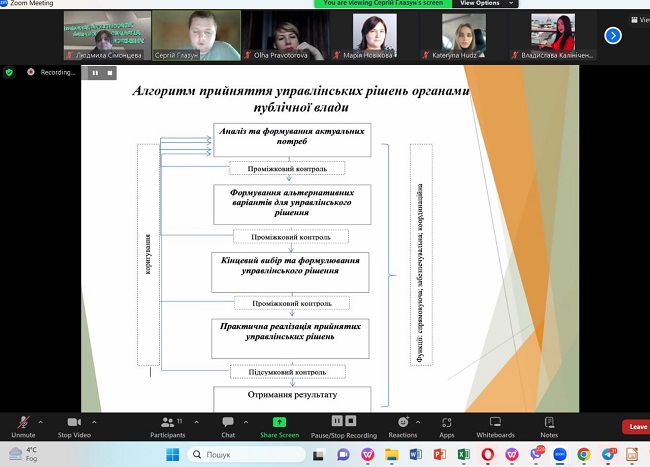Open Whiteboards
Viewport: 650px width, 467px height.
495,427
